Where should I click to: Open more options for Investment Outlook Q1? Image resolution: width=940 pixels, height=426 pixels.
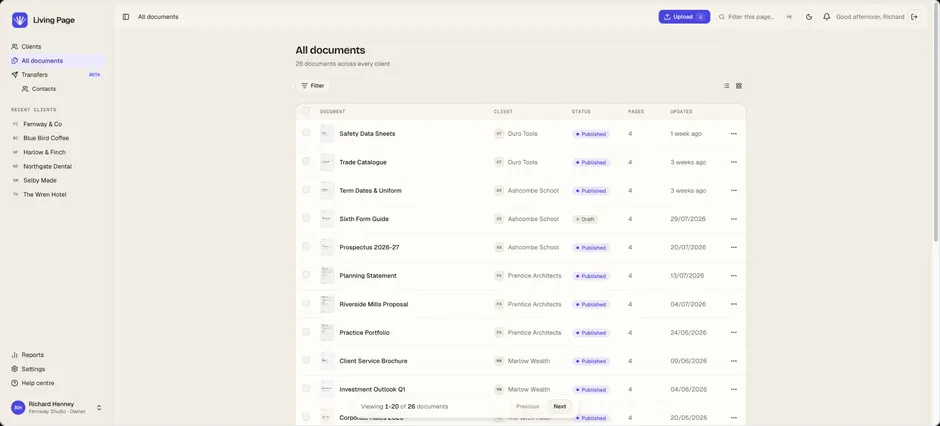click(734, 389)
